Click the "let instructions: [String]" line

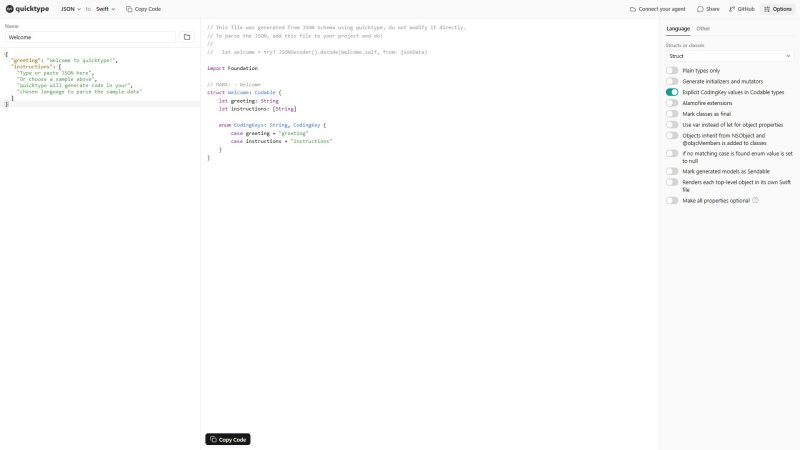(258, 109)
